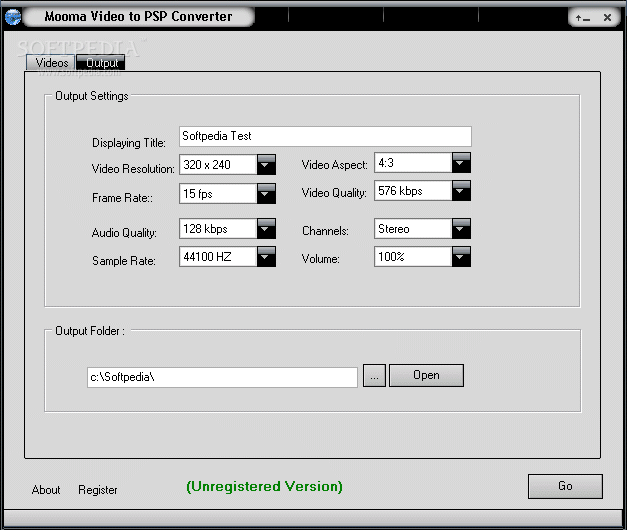Click the Displaying Title text field
Image resolution: width=627 pixels, height=530 pixels.
325,136
